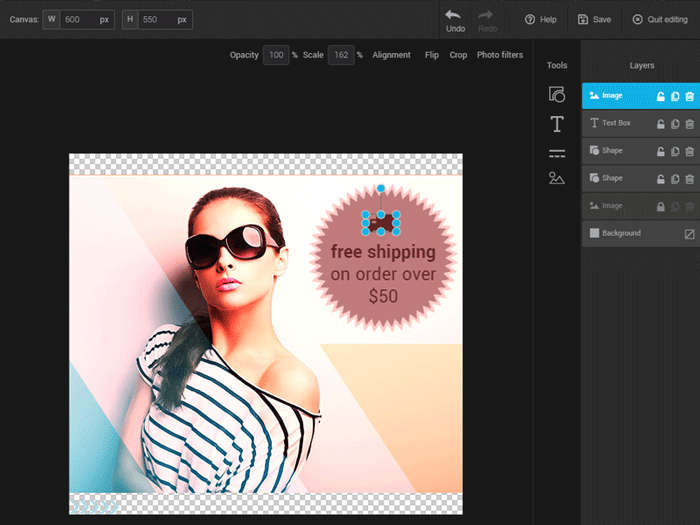Select the Image tool in Tools panel
Image resolution: width=700 pixels, height=525 pixels.
point(557,179)
